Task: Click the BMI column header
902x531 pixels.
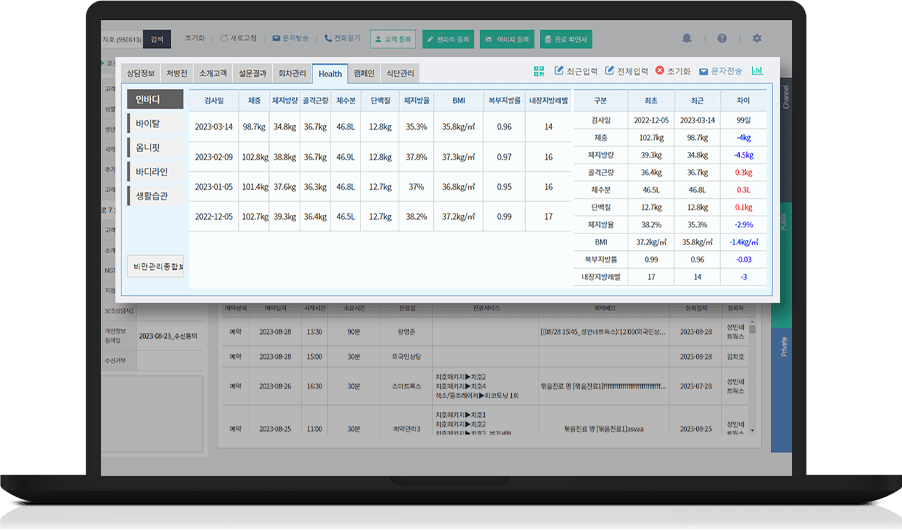Action: pos(458,100)
